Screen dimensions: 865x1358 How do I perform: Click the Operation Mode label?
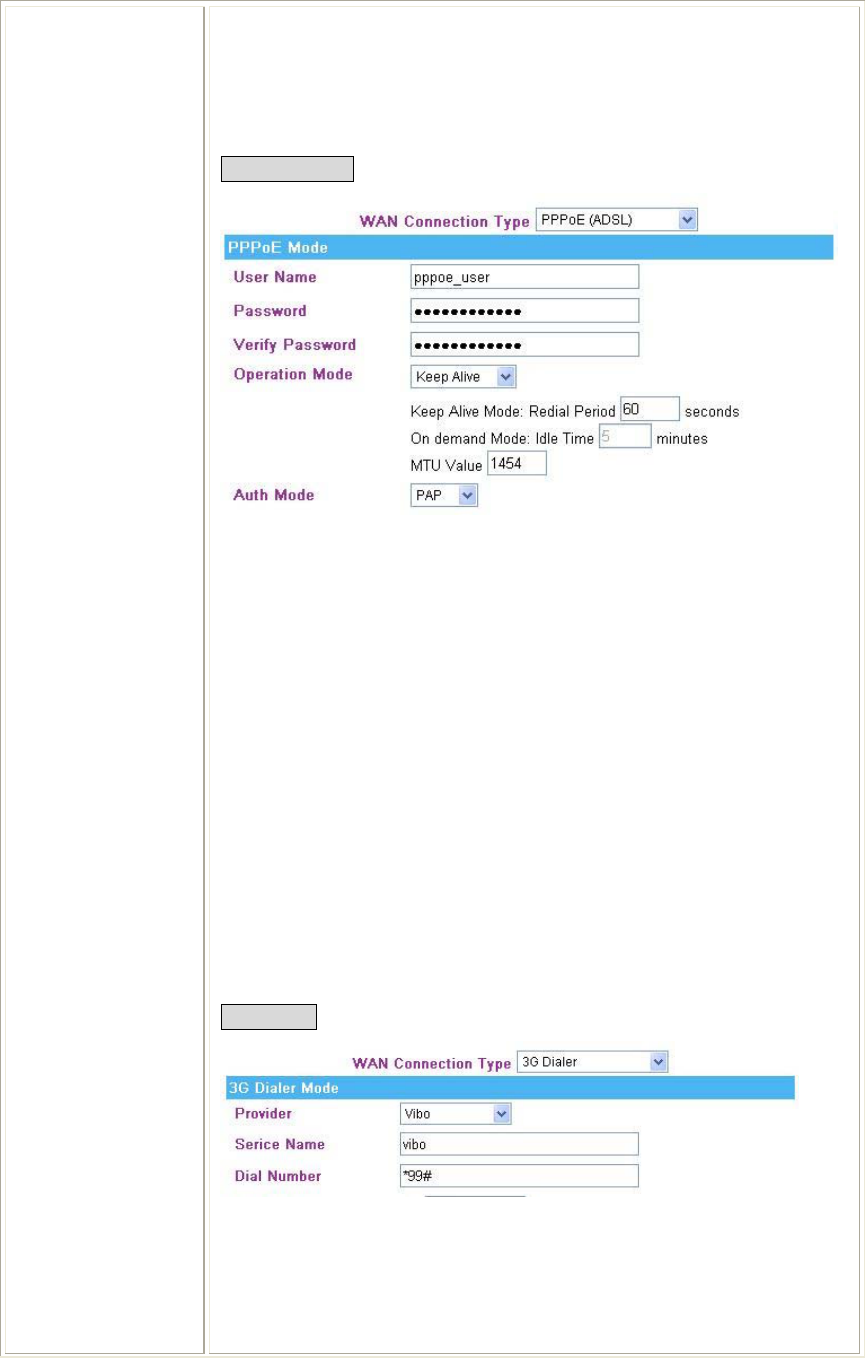293,374
